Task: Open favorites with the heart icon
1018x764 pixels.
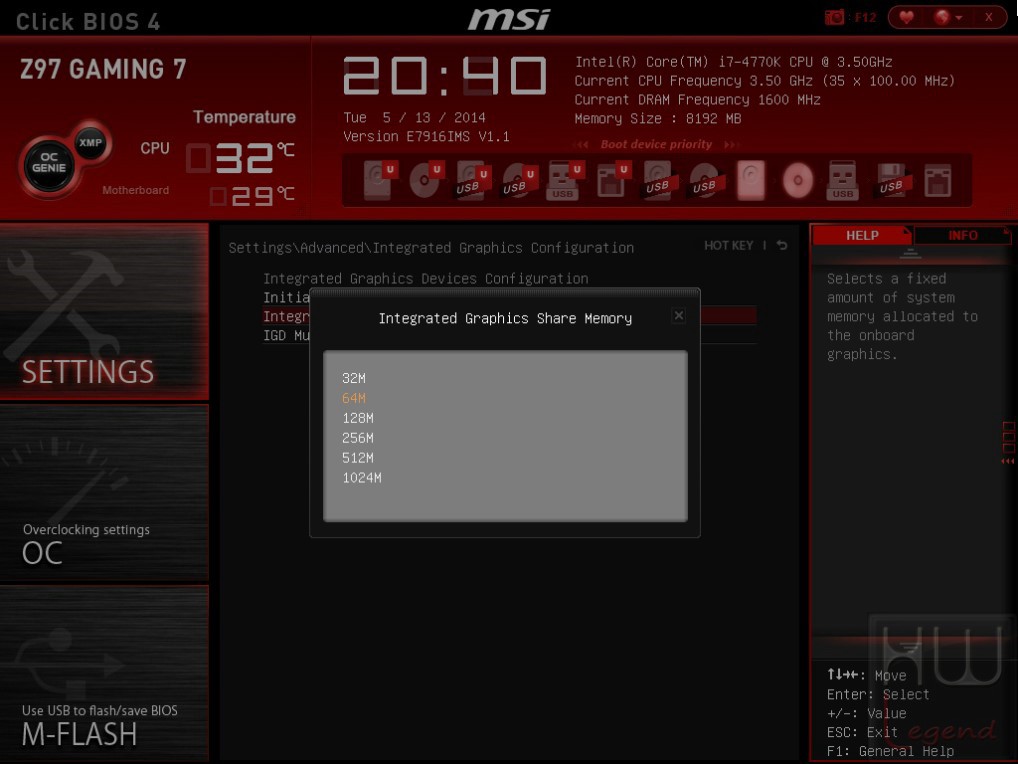Action: 906,18
